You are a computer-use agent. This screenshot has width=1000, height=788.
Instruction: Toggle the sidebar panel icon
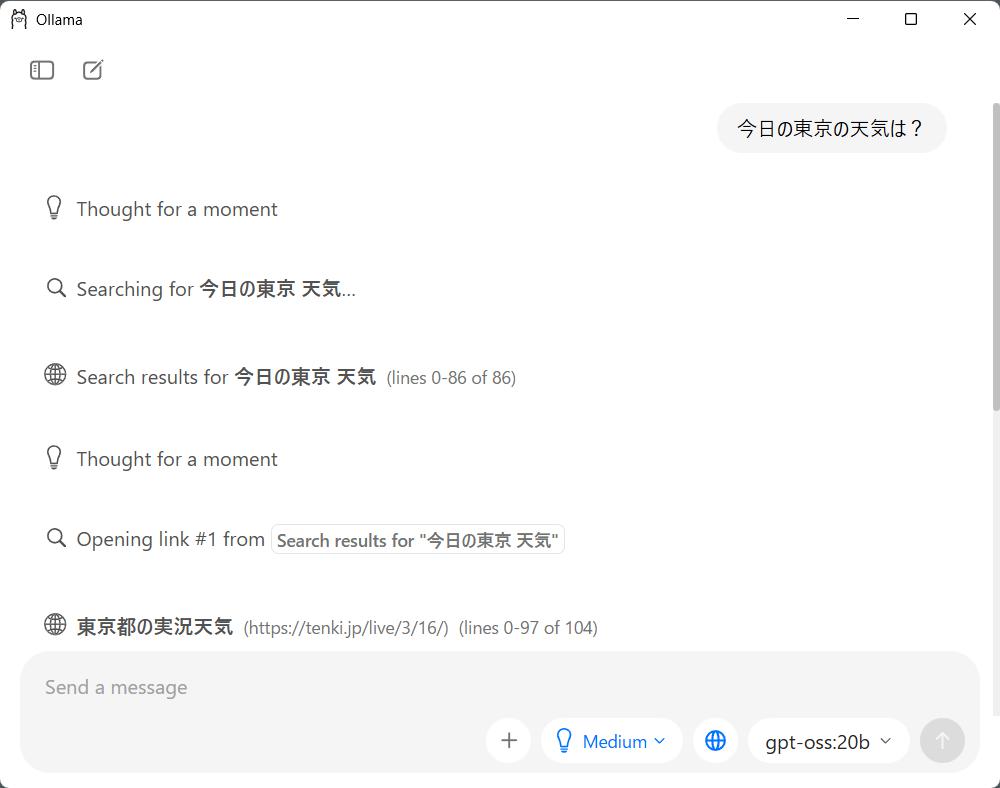point(42,70)
